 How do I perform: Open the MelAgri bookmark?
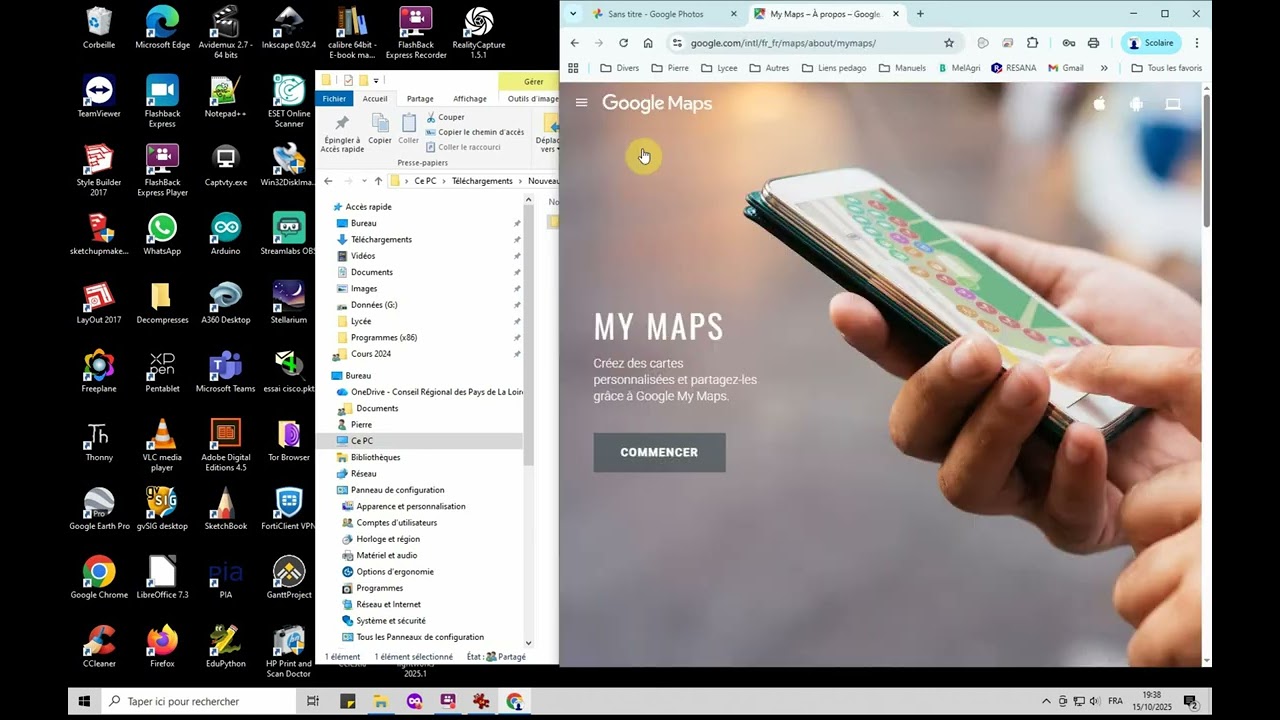click(x=959, y=68)
